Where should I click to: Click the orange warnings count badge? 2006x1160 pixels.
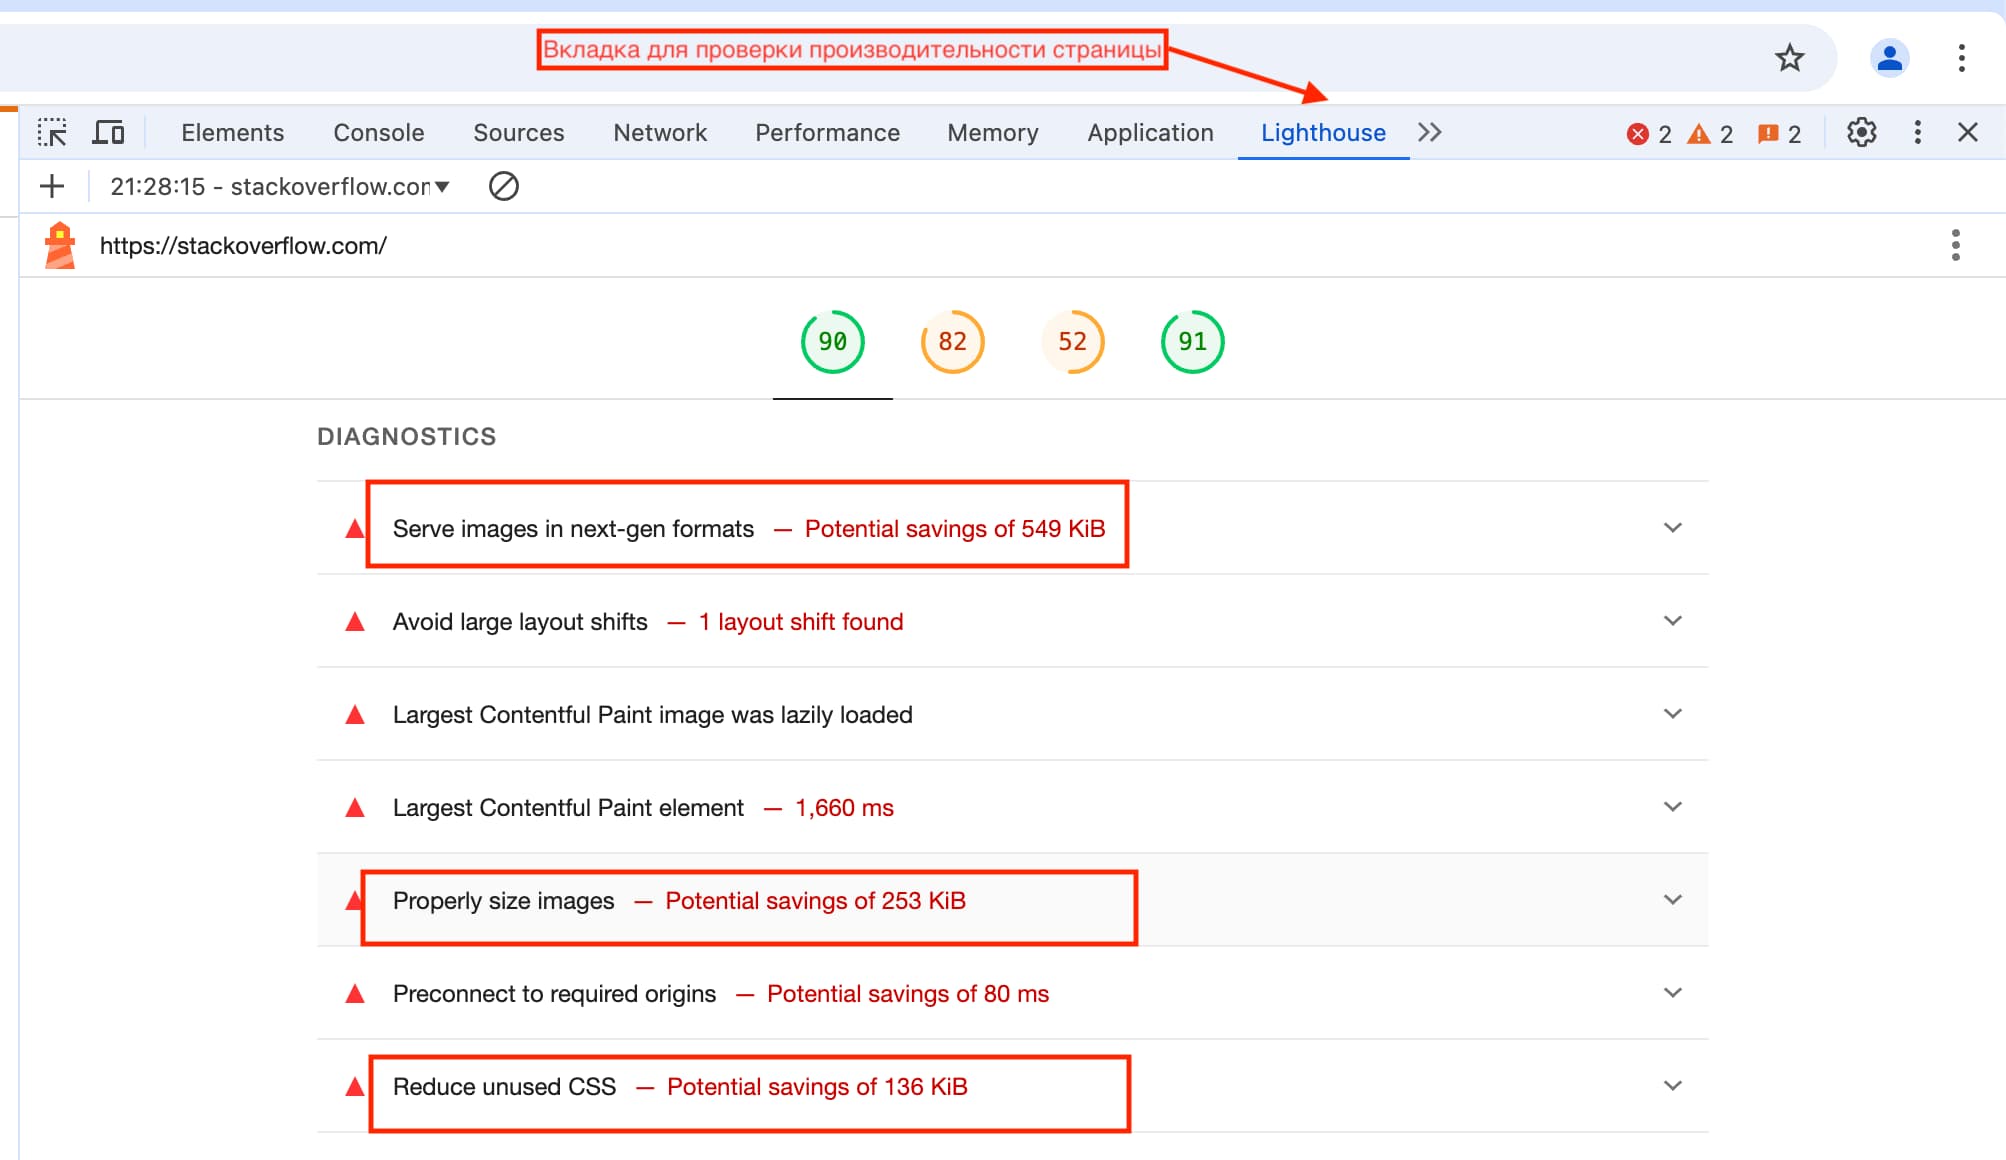pos(1710,134)
